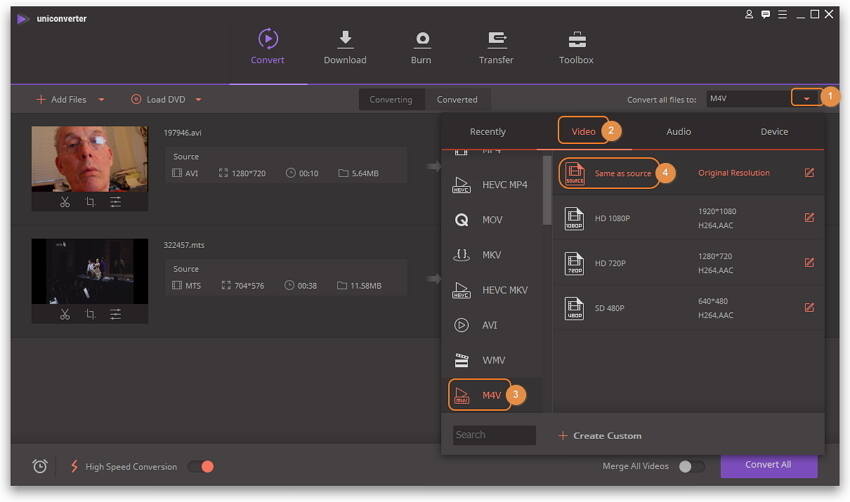Click the uniconverter logo icon
Viewport: 850px width, 502px height.
[x=22, y=19]
